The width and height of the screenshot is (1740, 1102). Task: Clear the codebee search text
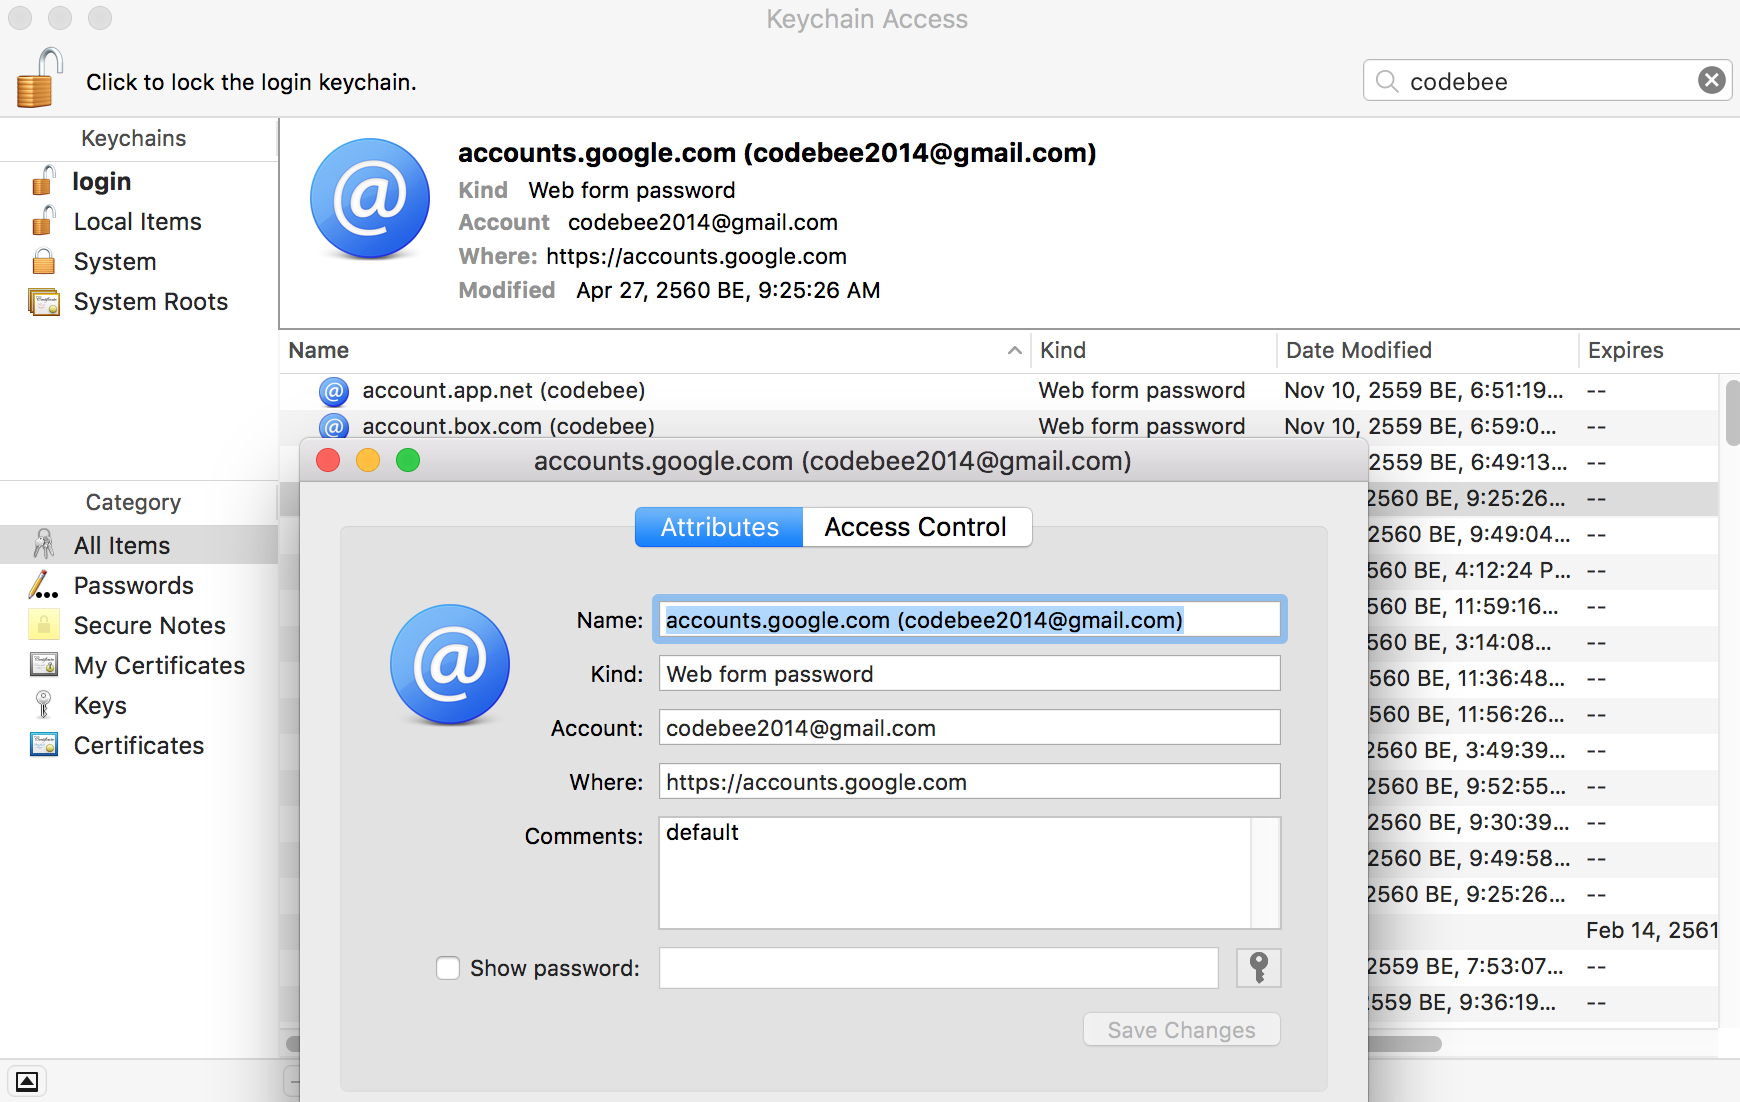[x=1711, y=80]
